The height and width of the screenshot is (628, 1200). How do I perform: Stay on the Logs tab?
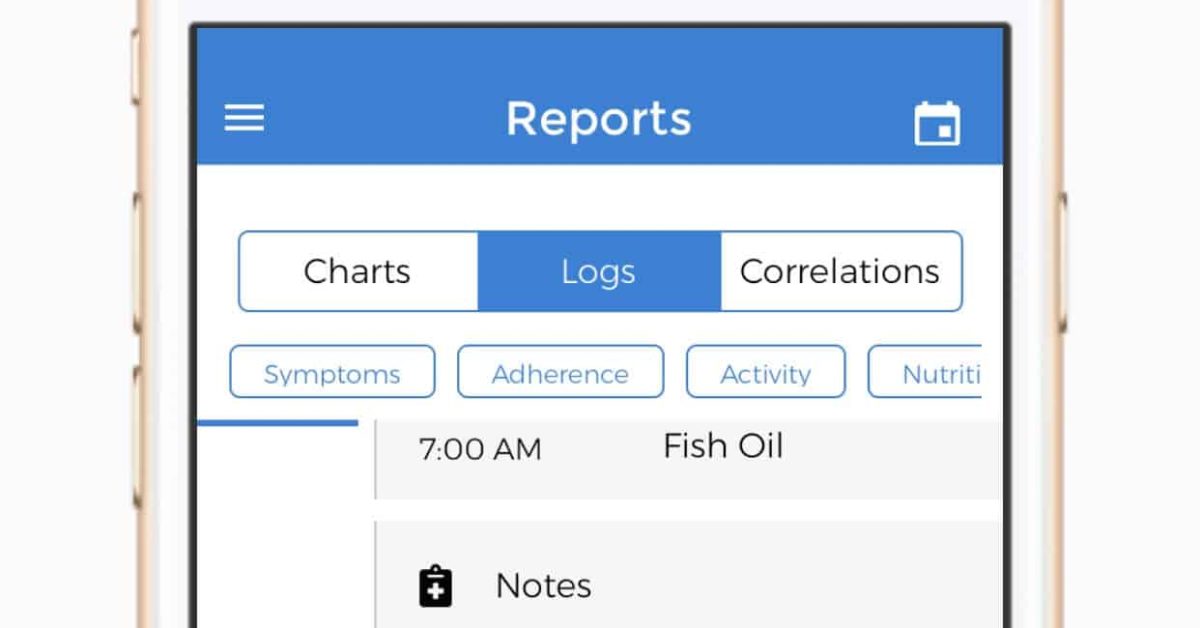[598, 271]
